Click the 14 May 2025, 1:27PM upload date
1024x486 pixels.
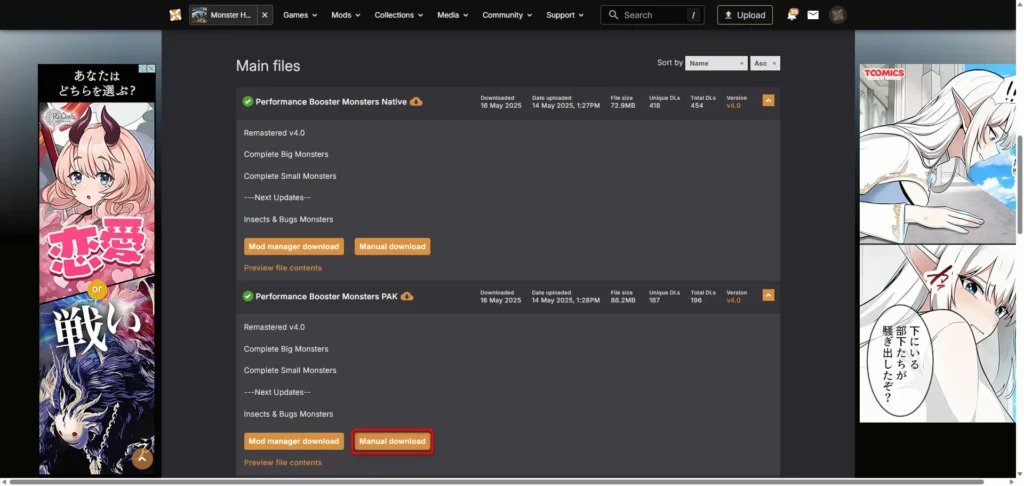(566, 105)
